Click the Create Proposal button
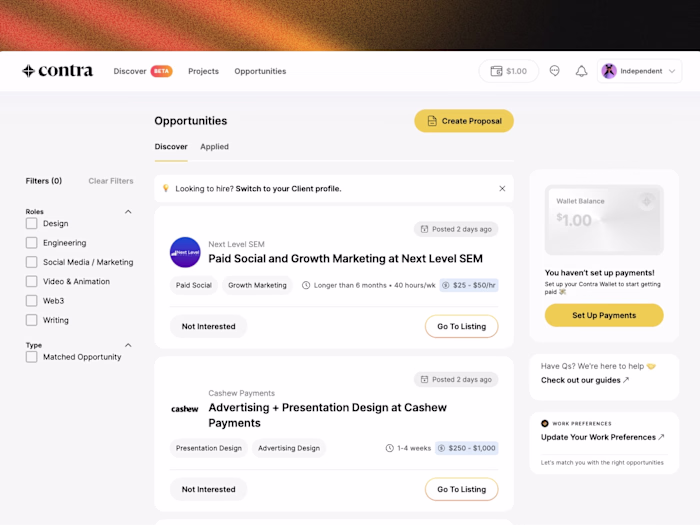 [x=464, y=121]
